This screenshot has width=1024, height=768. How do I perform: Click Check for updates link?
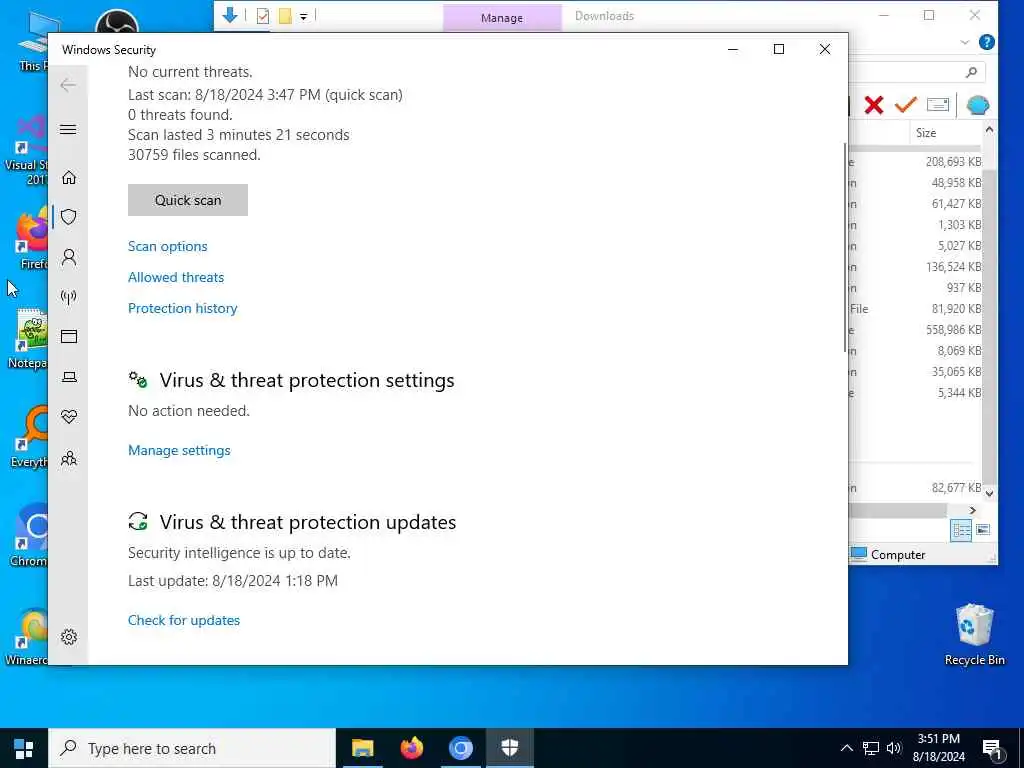pos(184,620)
